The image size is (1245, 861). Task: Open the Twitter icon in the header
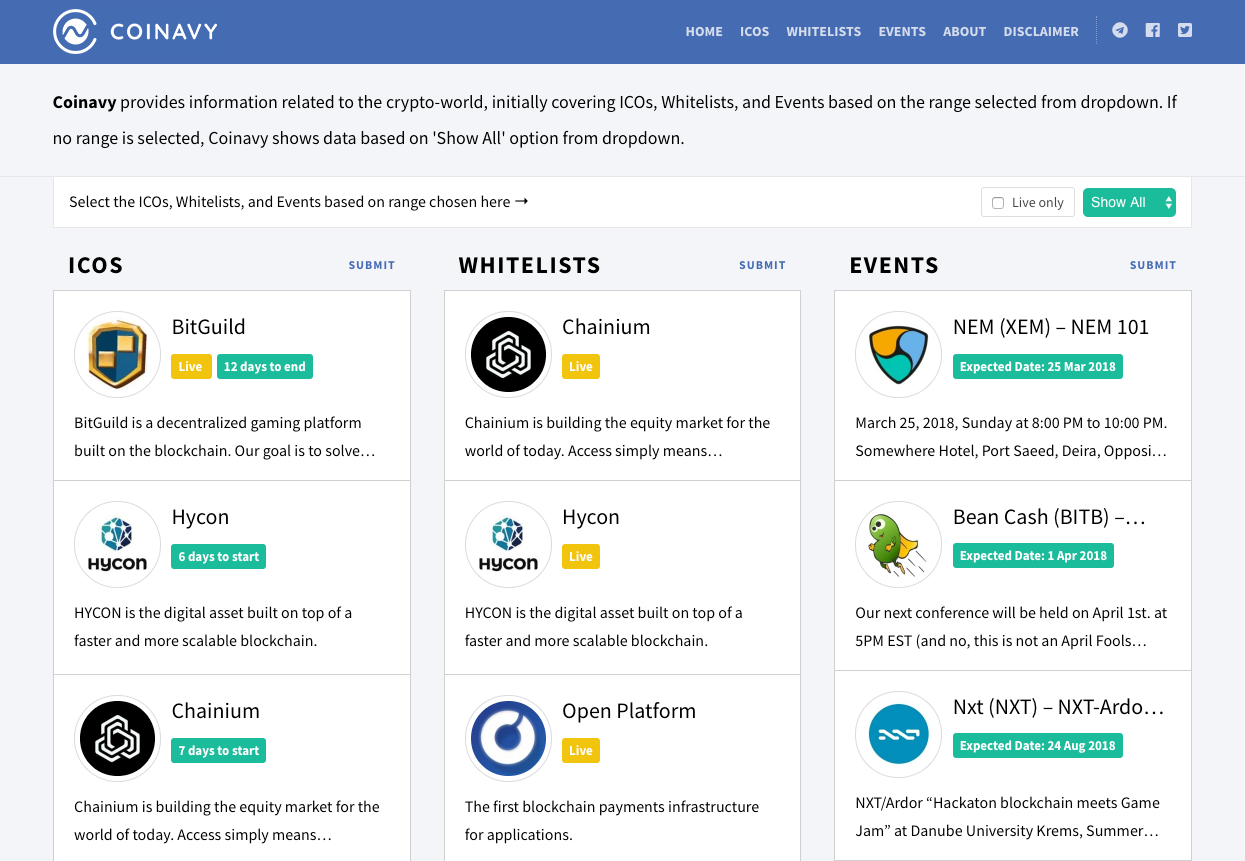click(x=1184, y=30)
